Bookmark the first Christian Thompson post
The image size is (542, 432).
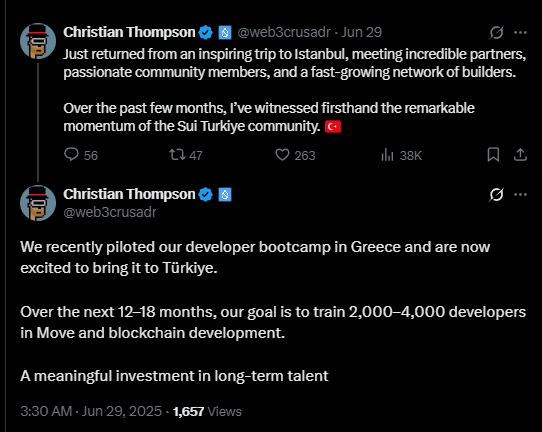493,154
